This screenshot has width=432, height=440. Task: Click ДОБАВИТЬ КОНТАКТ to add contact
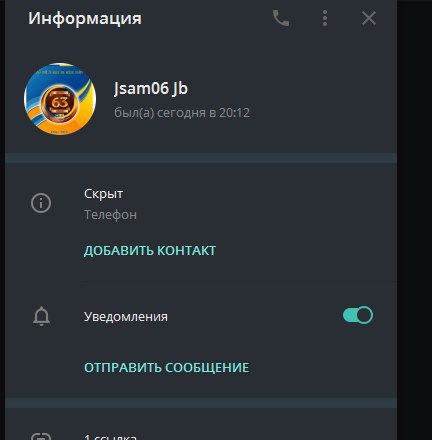(150, 251)
